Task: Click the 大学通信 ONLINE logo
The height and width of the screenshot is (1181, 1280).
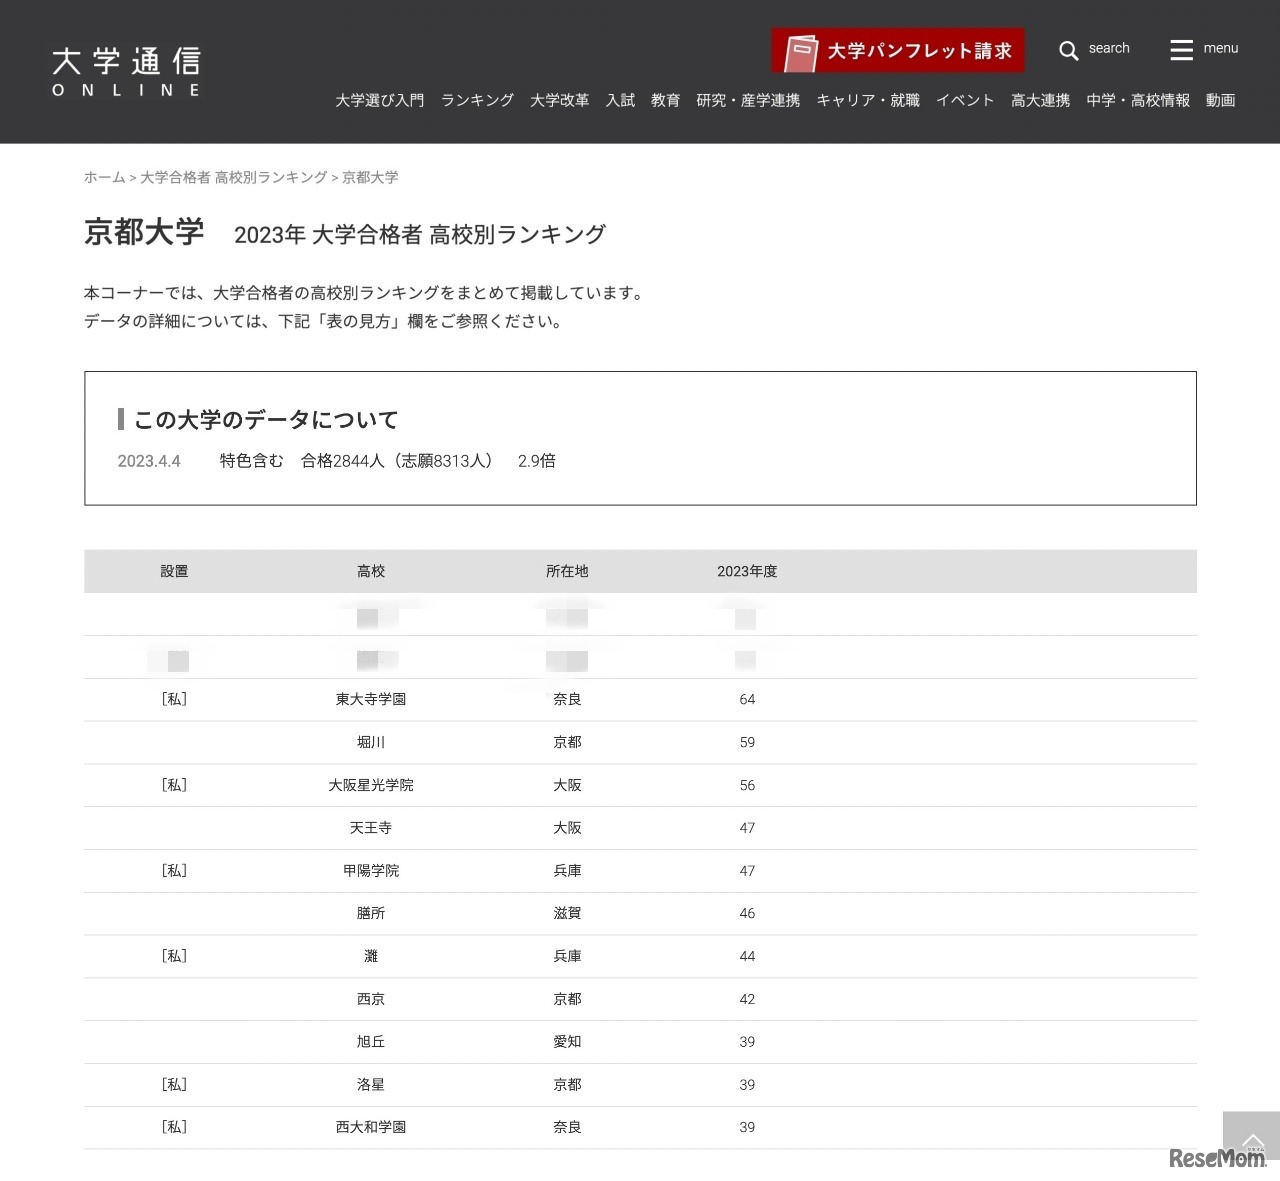Action: coord(126,70)
